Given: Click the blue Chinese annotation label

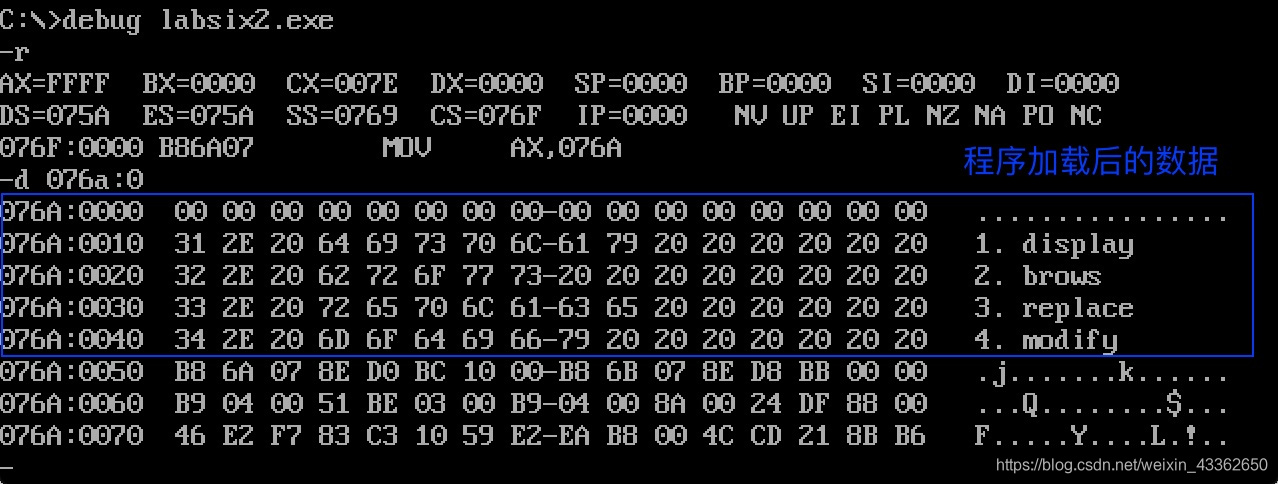Looking at the screenshot, I should coord(1091,162).
